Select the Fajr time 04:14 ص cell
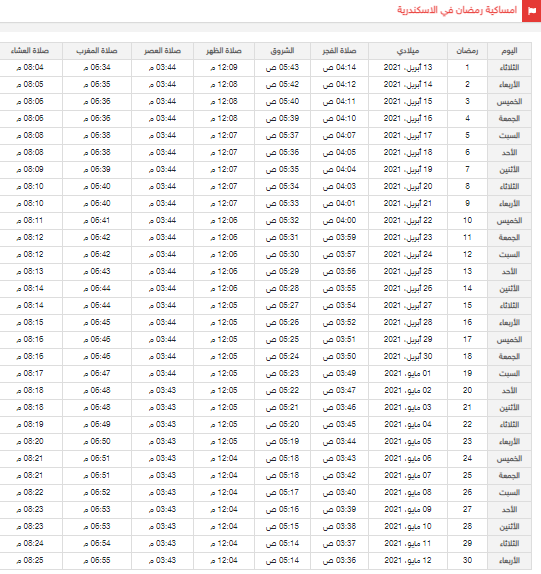The image size is (541, 574). (x=339, y=68)
